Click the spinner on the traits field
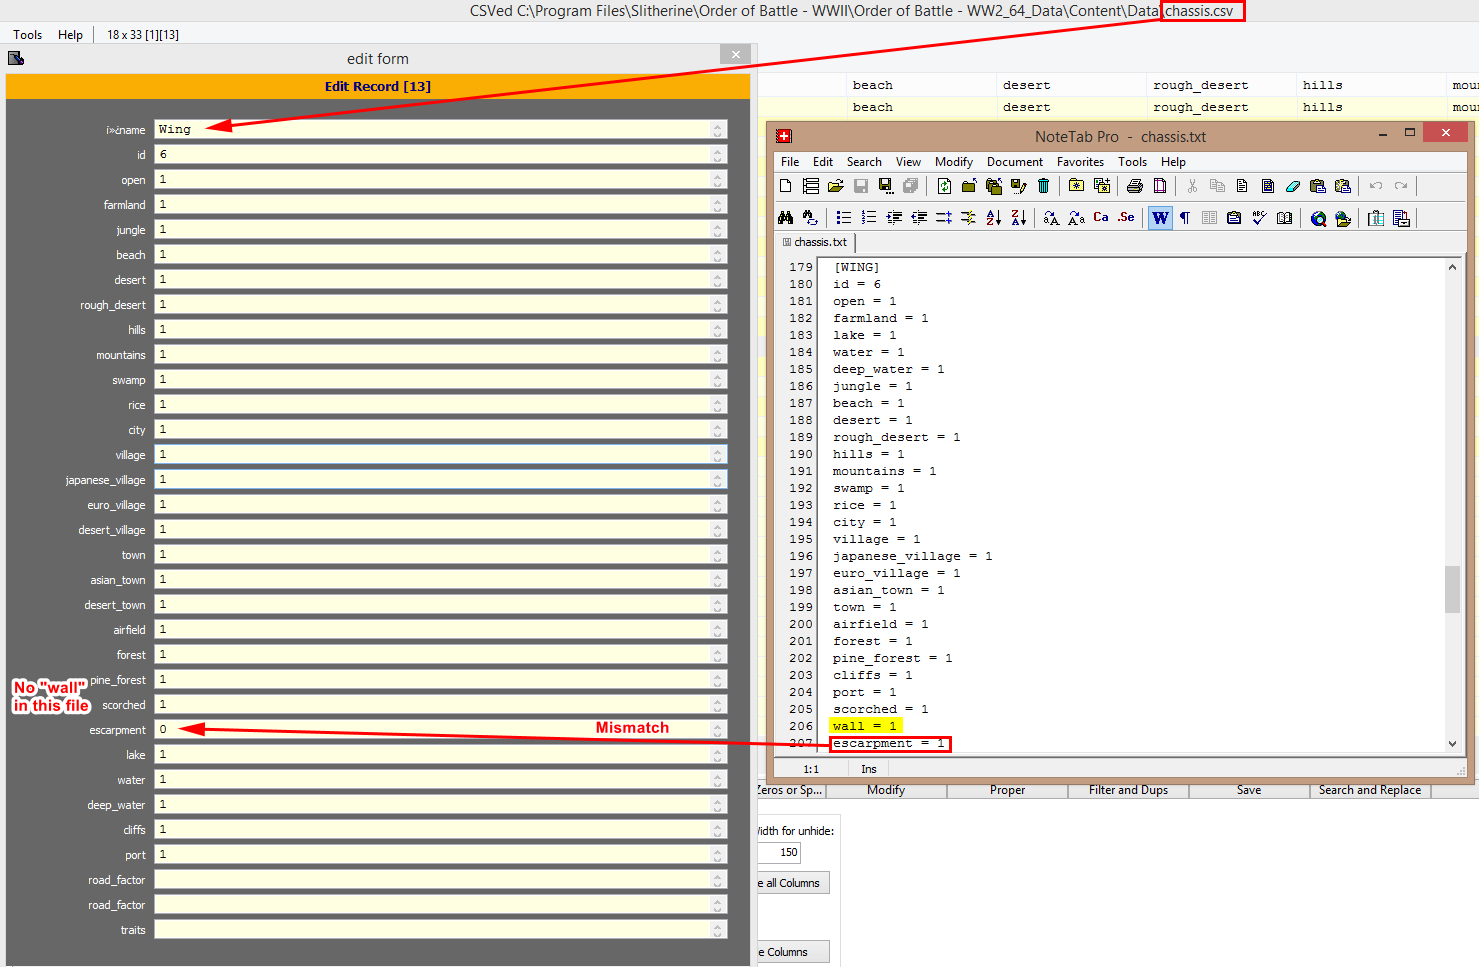 (718, 929)
